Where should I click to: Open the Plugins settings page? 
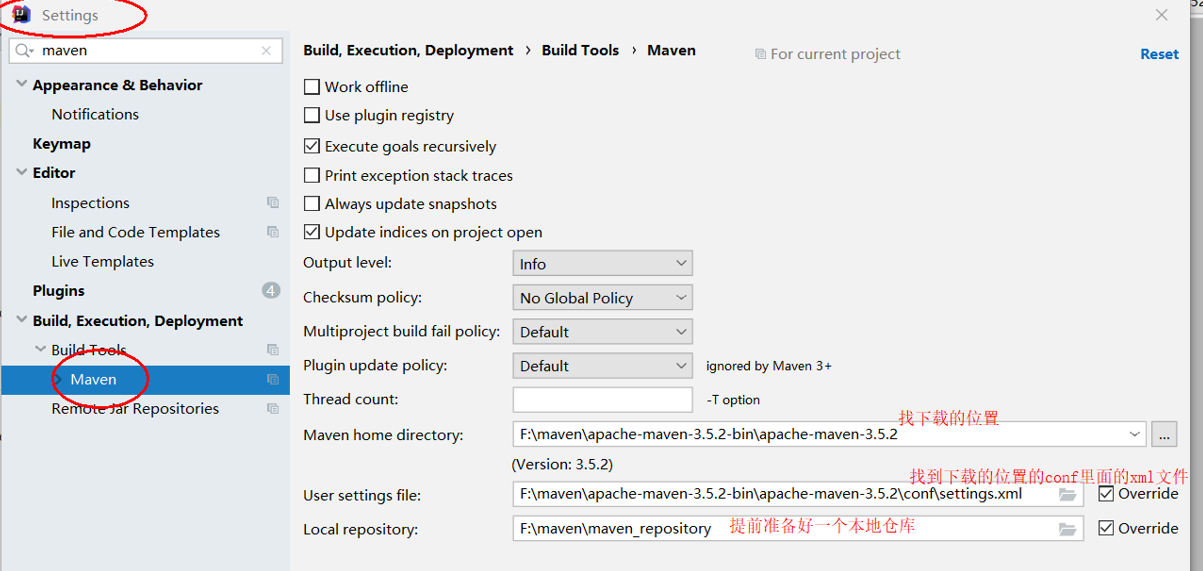pyautogui.click(x=58, y=291)
